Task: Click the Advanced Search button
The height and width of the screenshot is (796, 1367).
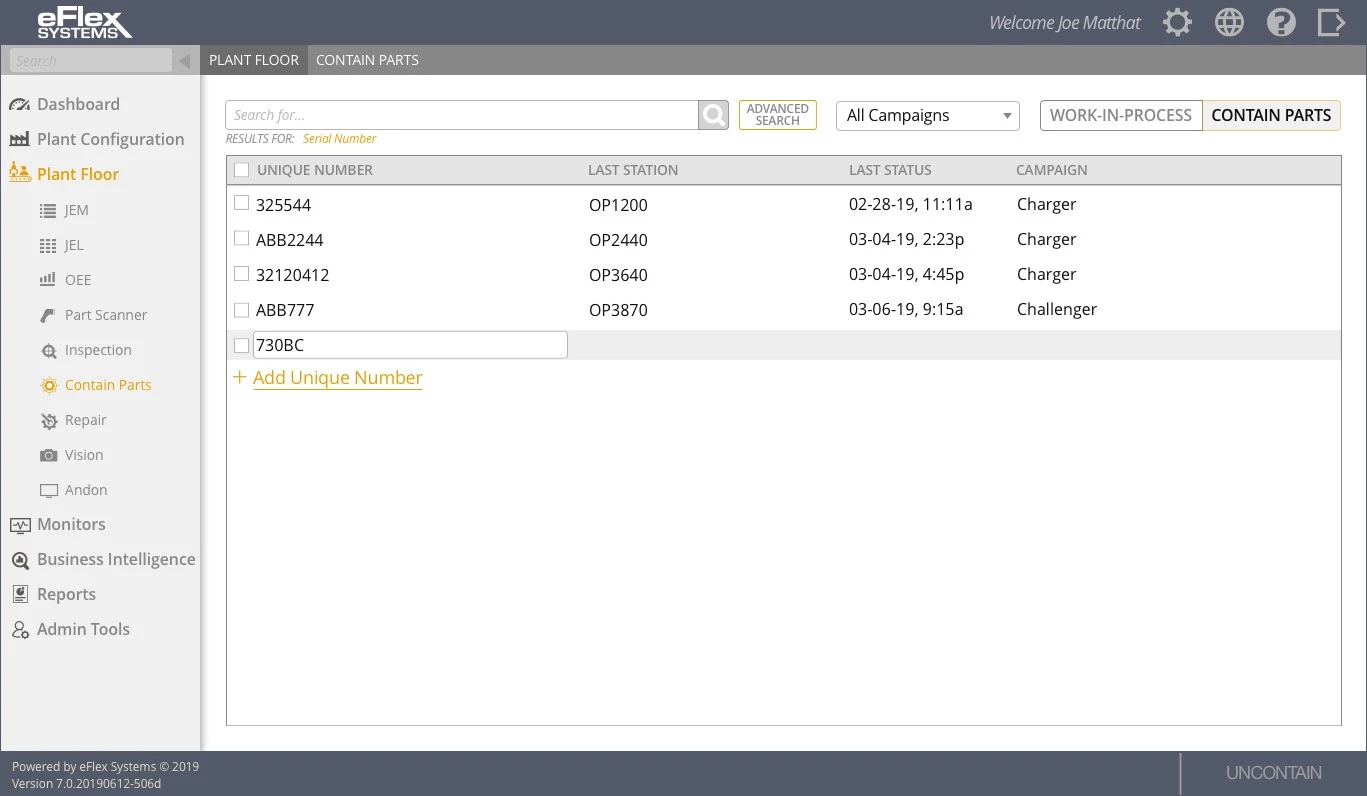Action: tap(777, 115)
